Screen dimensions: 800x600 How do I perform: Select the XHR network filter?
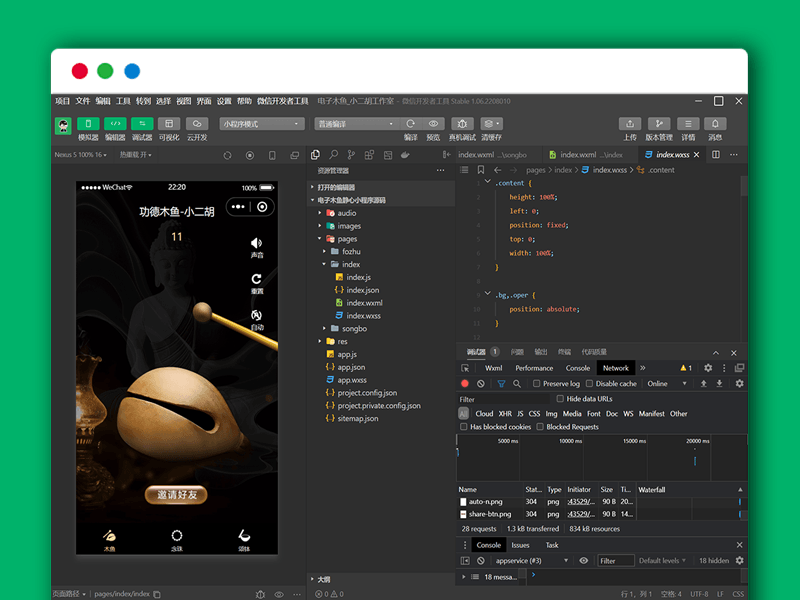coord(506,413)
